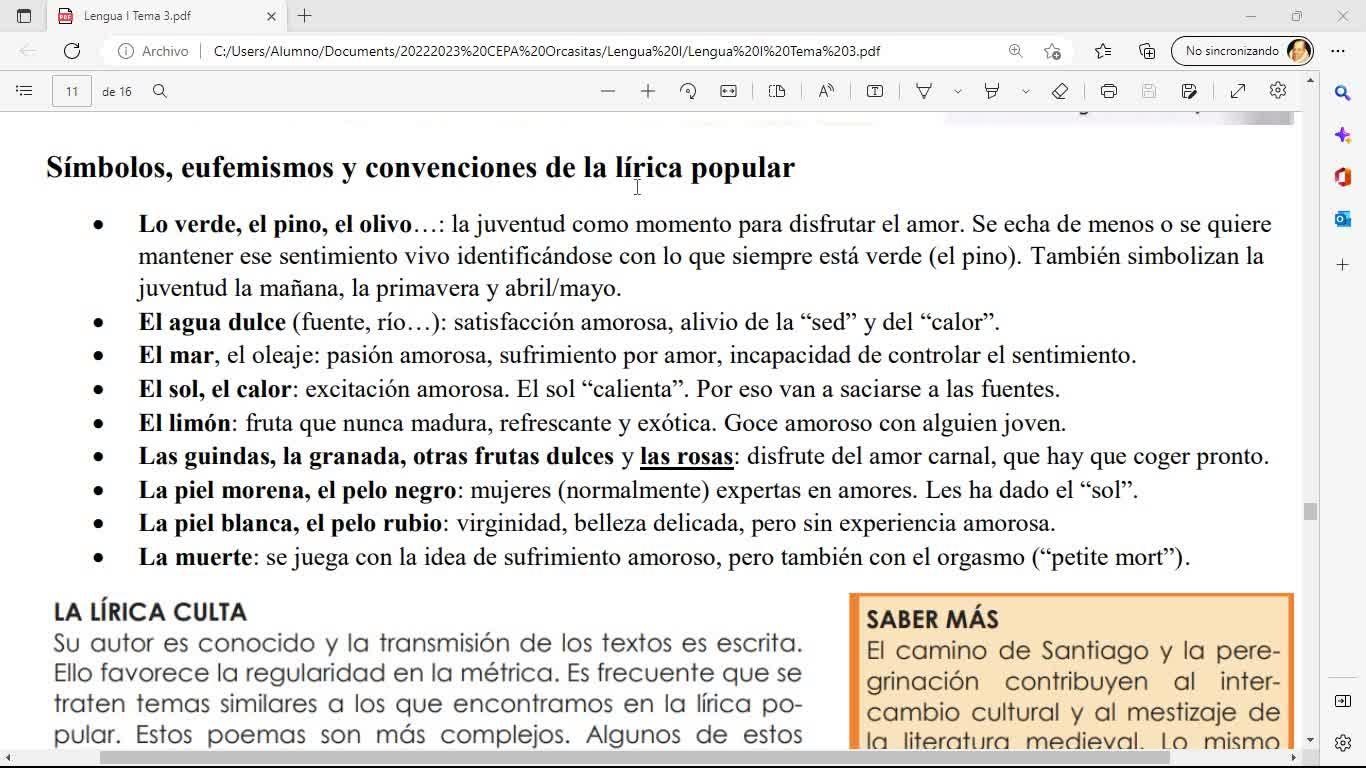Open sidebar settings gear
This screenshot has width=1366, height=768.
click(x=1343, y=743)
